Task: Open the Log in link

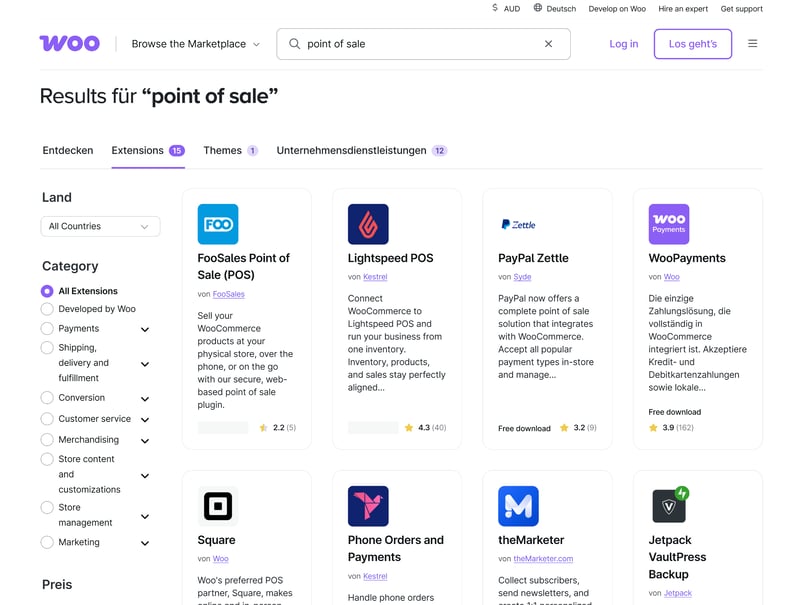Action: pos(623,44)
